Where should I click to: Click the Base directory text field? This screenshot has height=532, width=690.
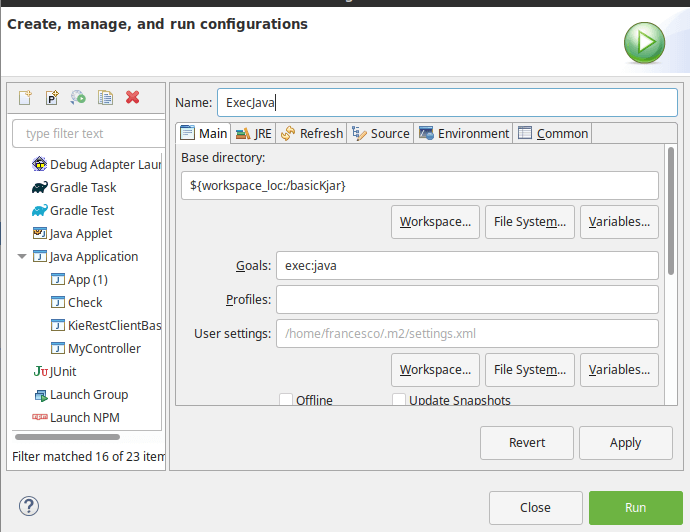[x=420, y=186]
